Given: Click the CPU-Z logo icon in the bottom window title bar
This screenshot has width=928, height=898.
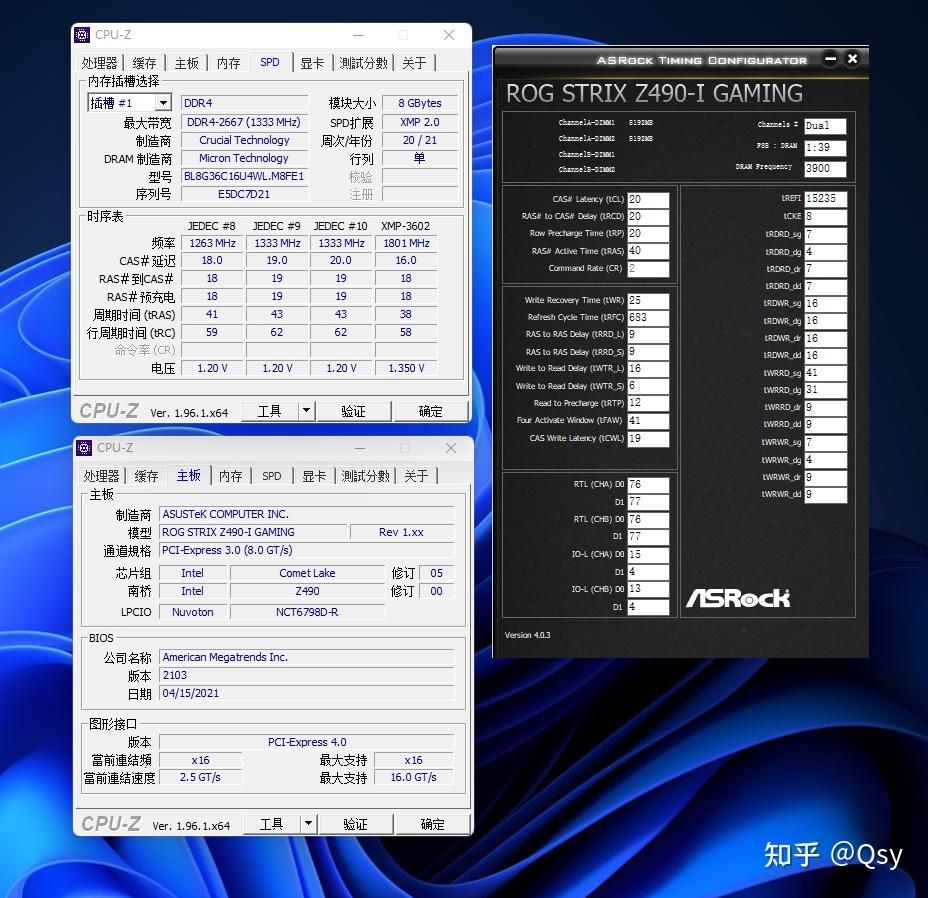Looking at the screenshot, I should point(82,448).
